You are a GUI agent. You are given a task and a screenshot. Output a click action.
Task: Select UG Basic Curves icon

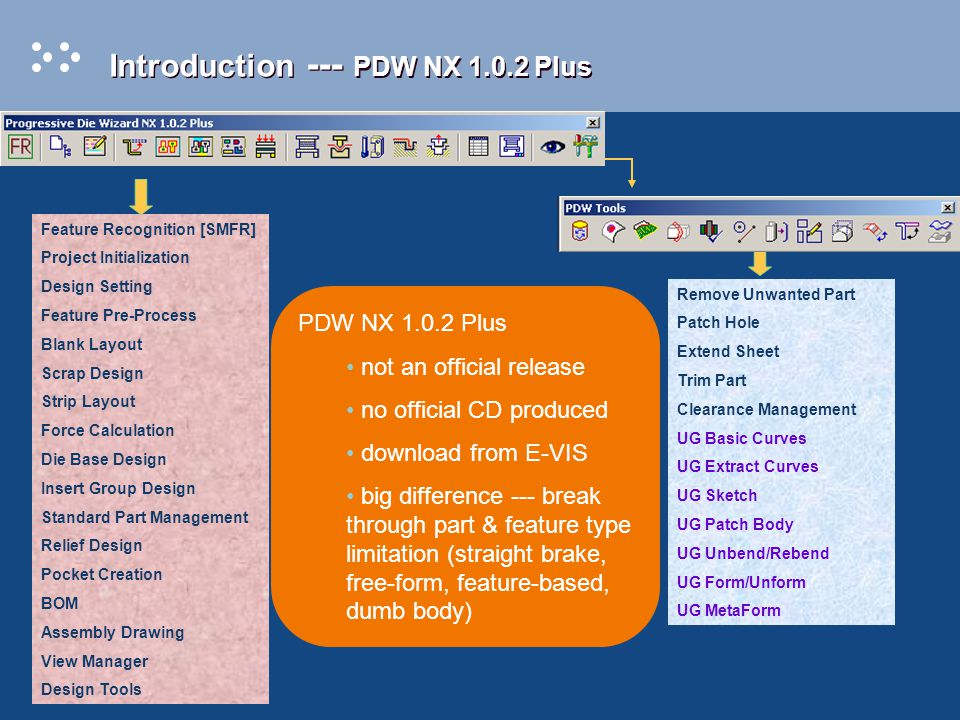(x=744, y=231)
